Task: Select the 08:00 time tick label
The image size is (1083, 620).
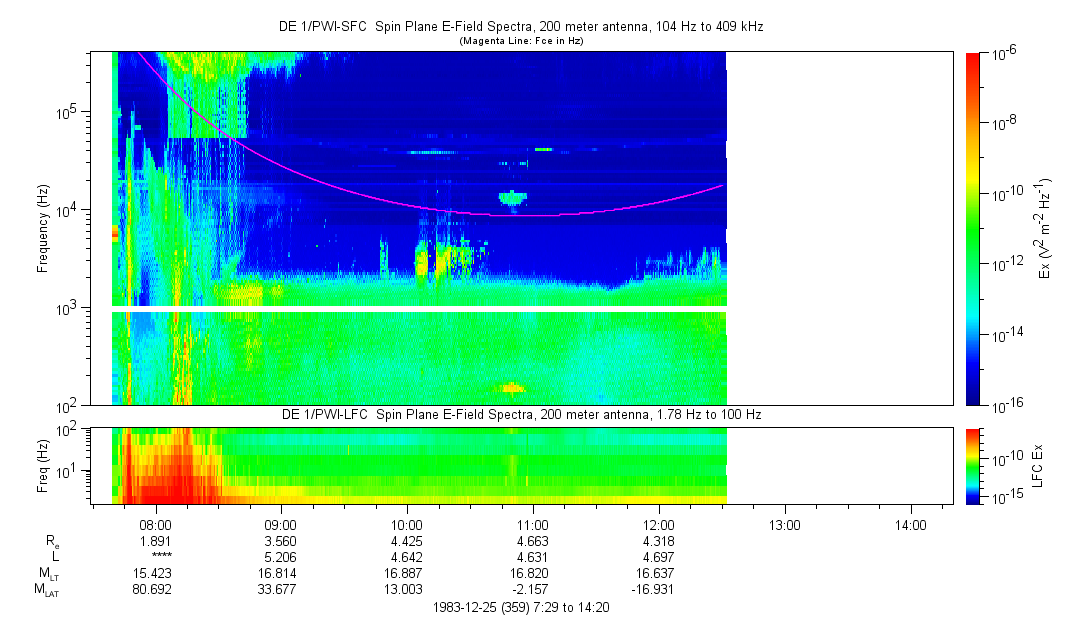Action: 154,524
